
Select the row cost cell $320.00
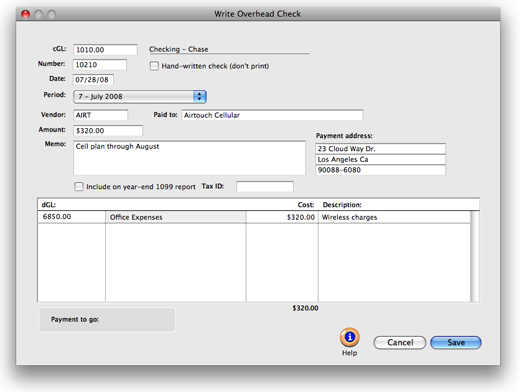tap(282, 217)
